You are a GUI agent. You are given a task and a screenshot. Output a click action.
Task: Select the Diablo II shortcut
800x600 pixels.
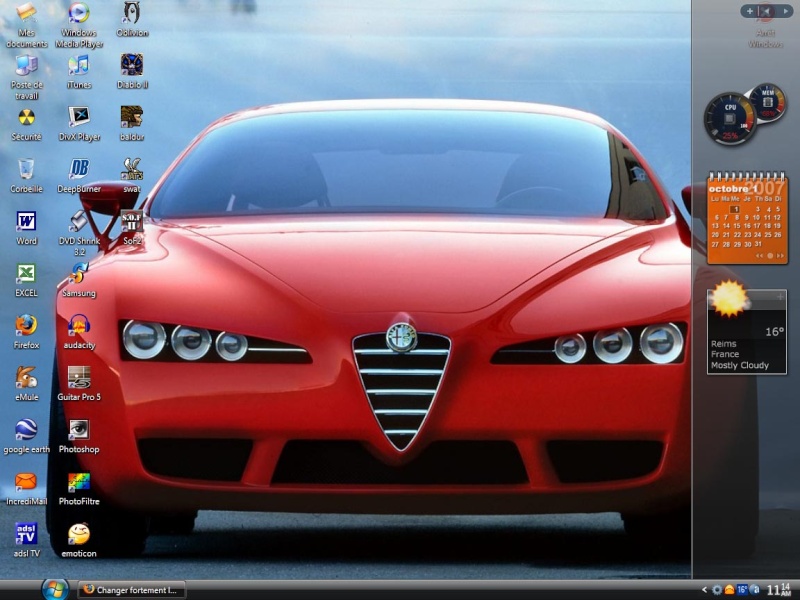click(x=132, y=72)
